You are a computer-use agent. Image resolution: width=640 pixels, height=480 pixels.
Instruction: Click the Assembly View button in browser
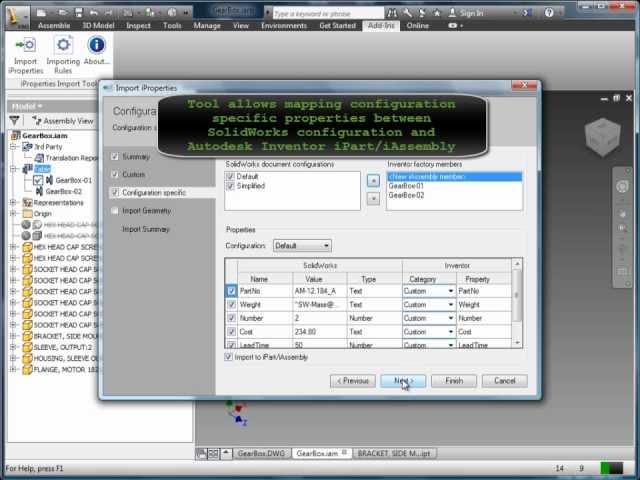(x=63, y=120)
